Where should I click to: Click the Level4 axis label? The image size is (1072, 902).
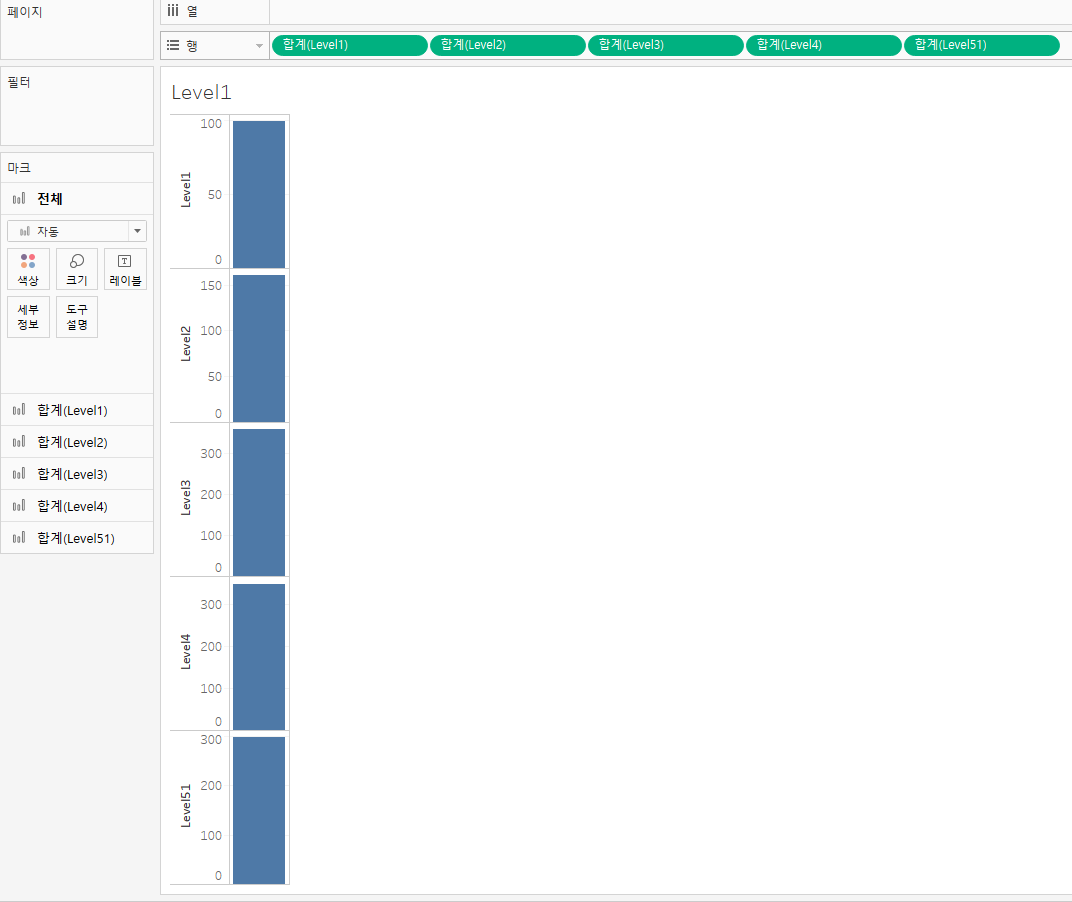click(186, 652)
